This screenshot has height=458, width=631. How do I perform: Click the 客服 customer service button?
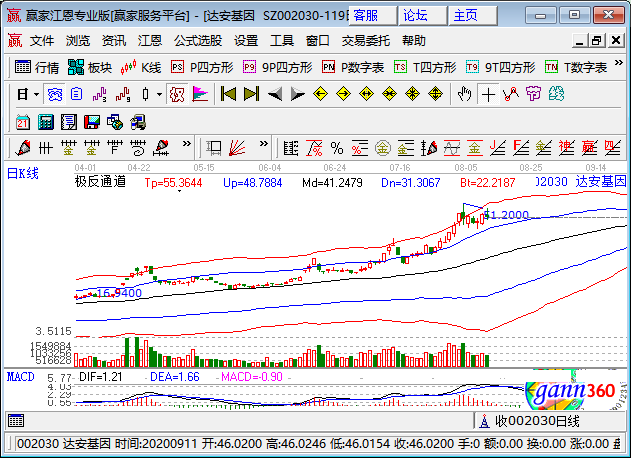(x=373, y=16)
